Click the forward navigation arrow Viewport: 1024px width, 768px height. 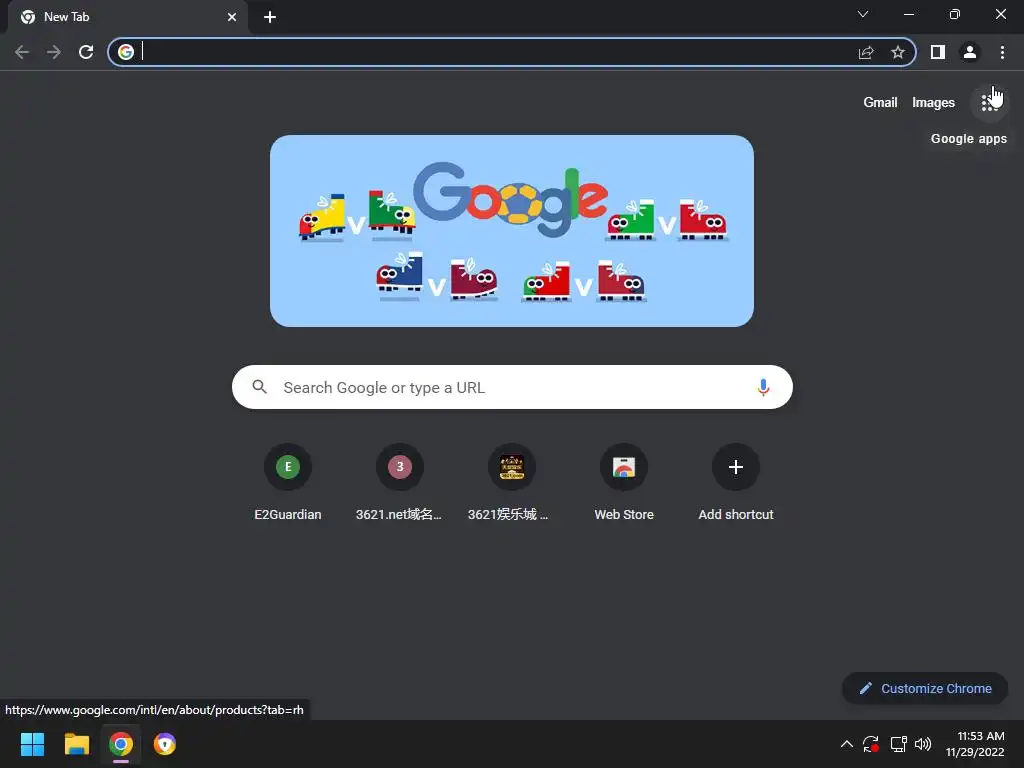(x=54, y=52)
